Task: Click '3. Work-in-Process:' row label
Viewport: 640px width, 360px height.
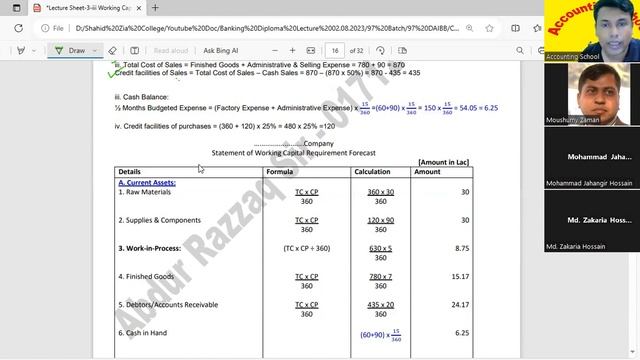Action: click(149, 248)
